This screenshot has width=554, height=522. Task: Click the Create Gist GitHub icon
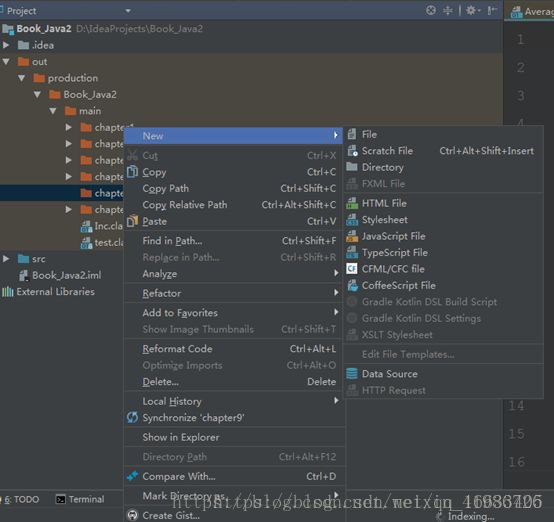tap(132, 515)
